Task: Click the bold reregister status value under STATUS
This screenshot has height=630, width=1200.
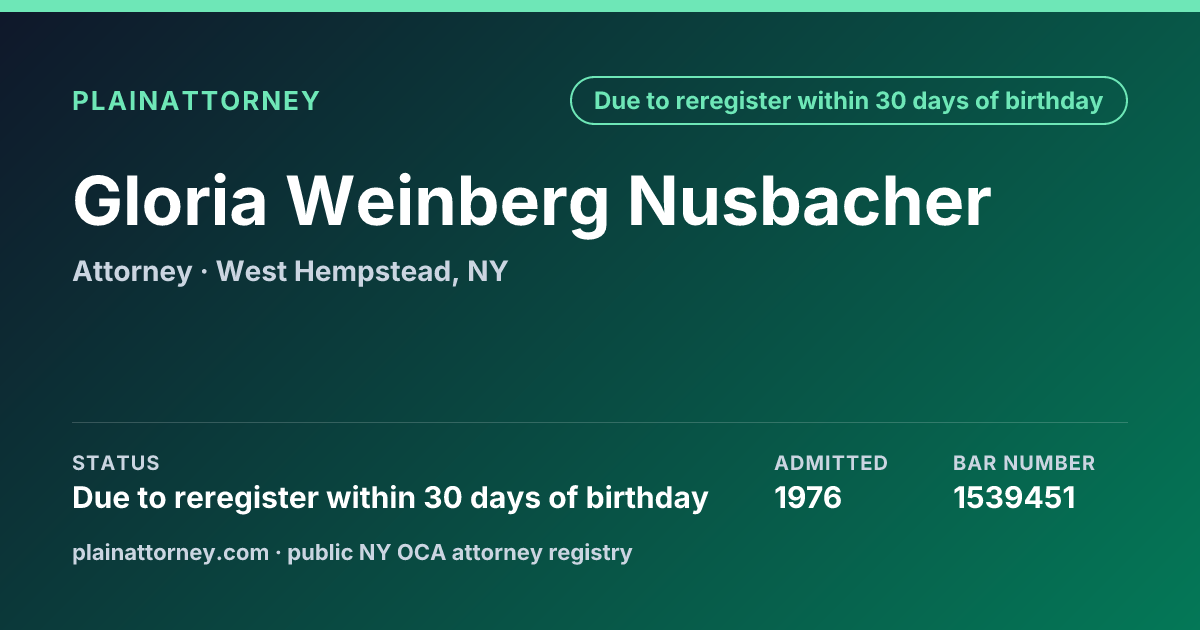Action: (x=390, y=498)
